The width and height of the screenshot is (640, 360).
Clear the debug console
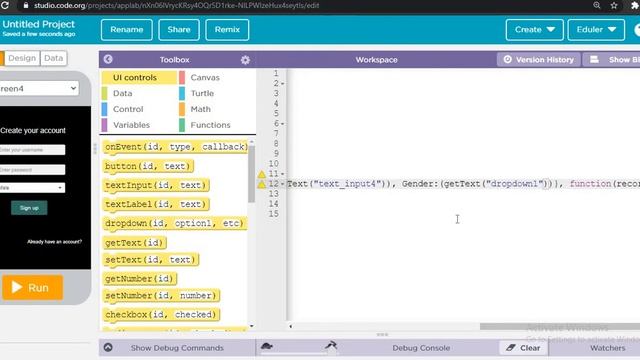tap(523, 348)
